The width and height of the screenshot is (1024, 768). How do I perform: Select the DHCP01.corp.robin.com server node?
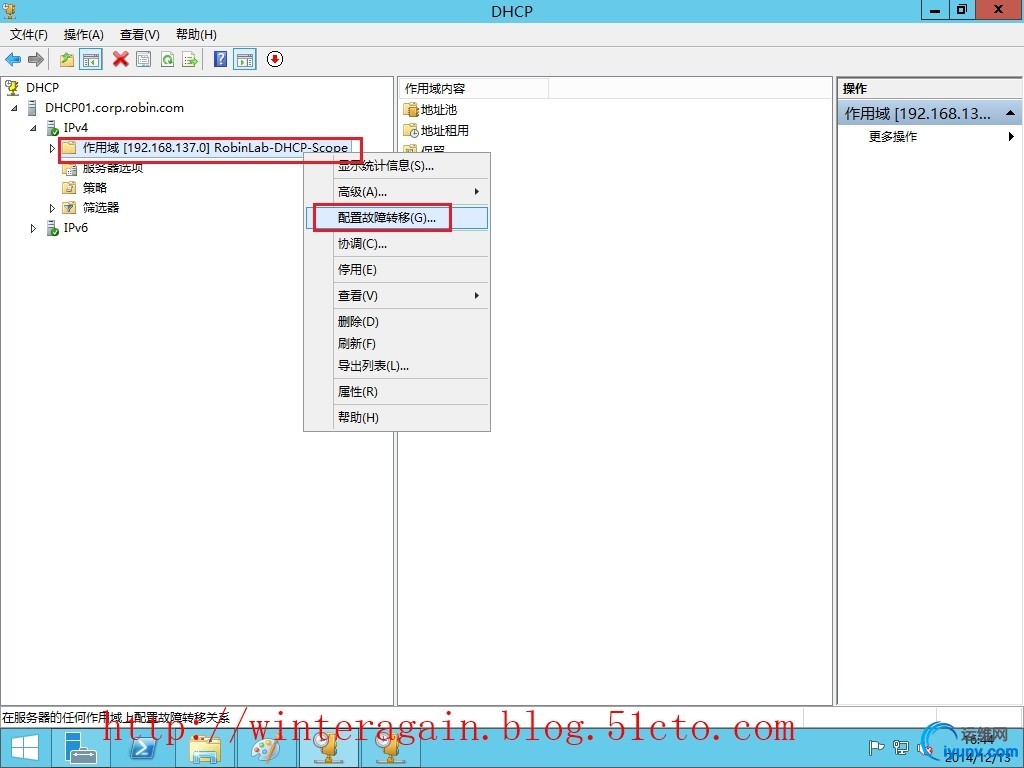pyautogui.click(x=114, y=108)
